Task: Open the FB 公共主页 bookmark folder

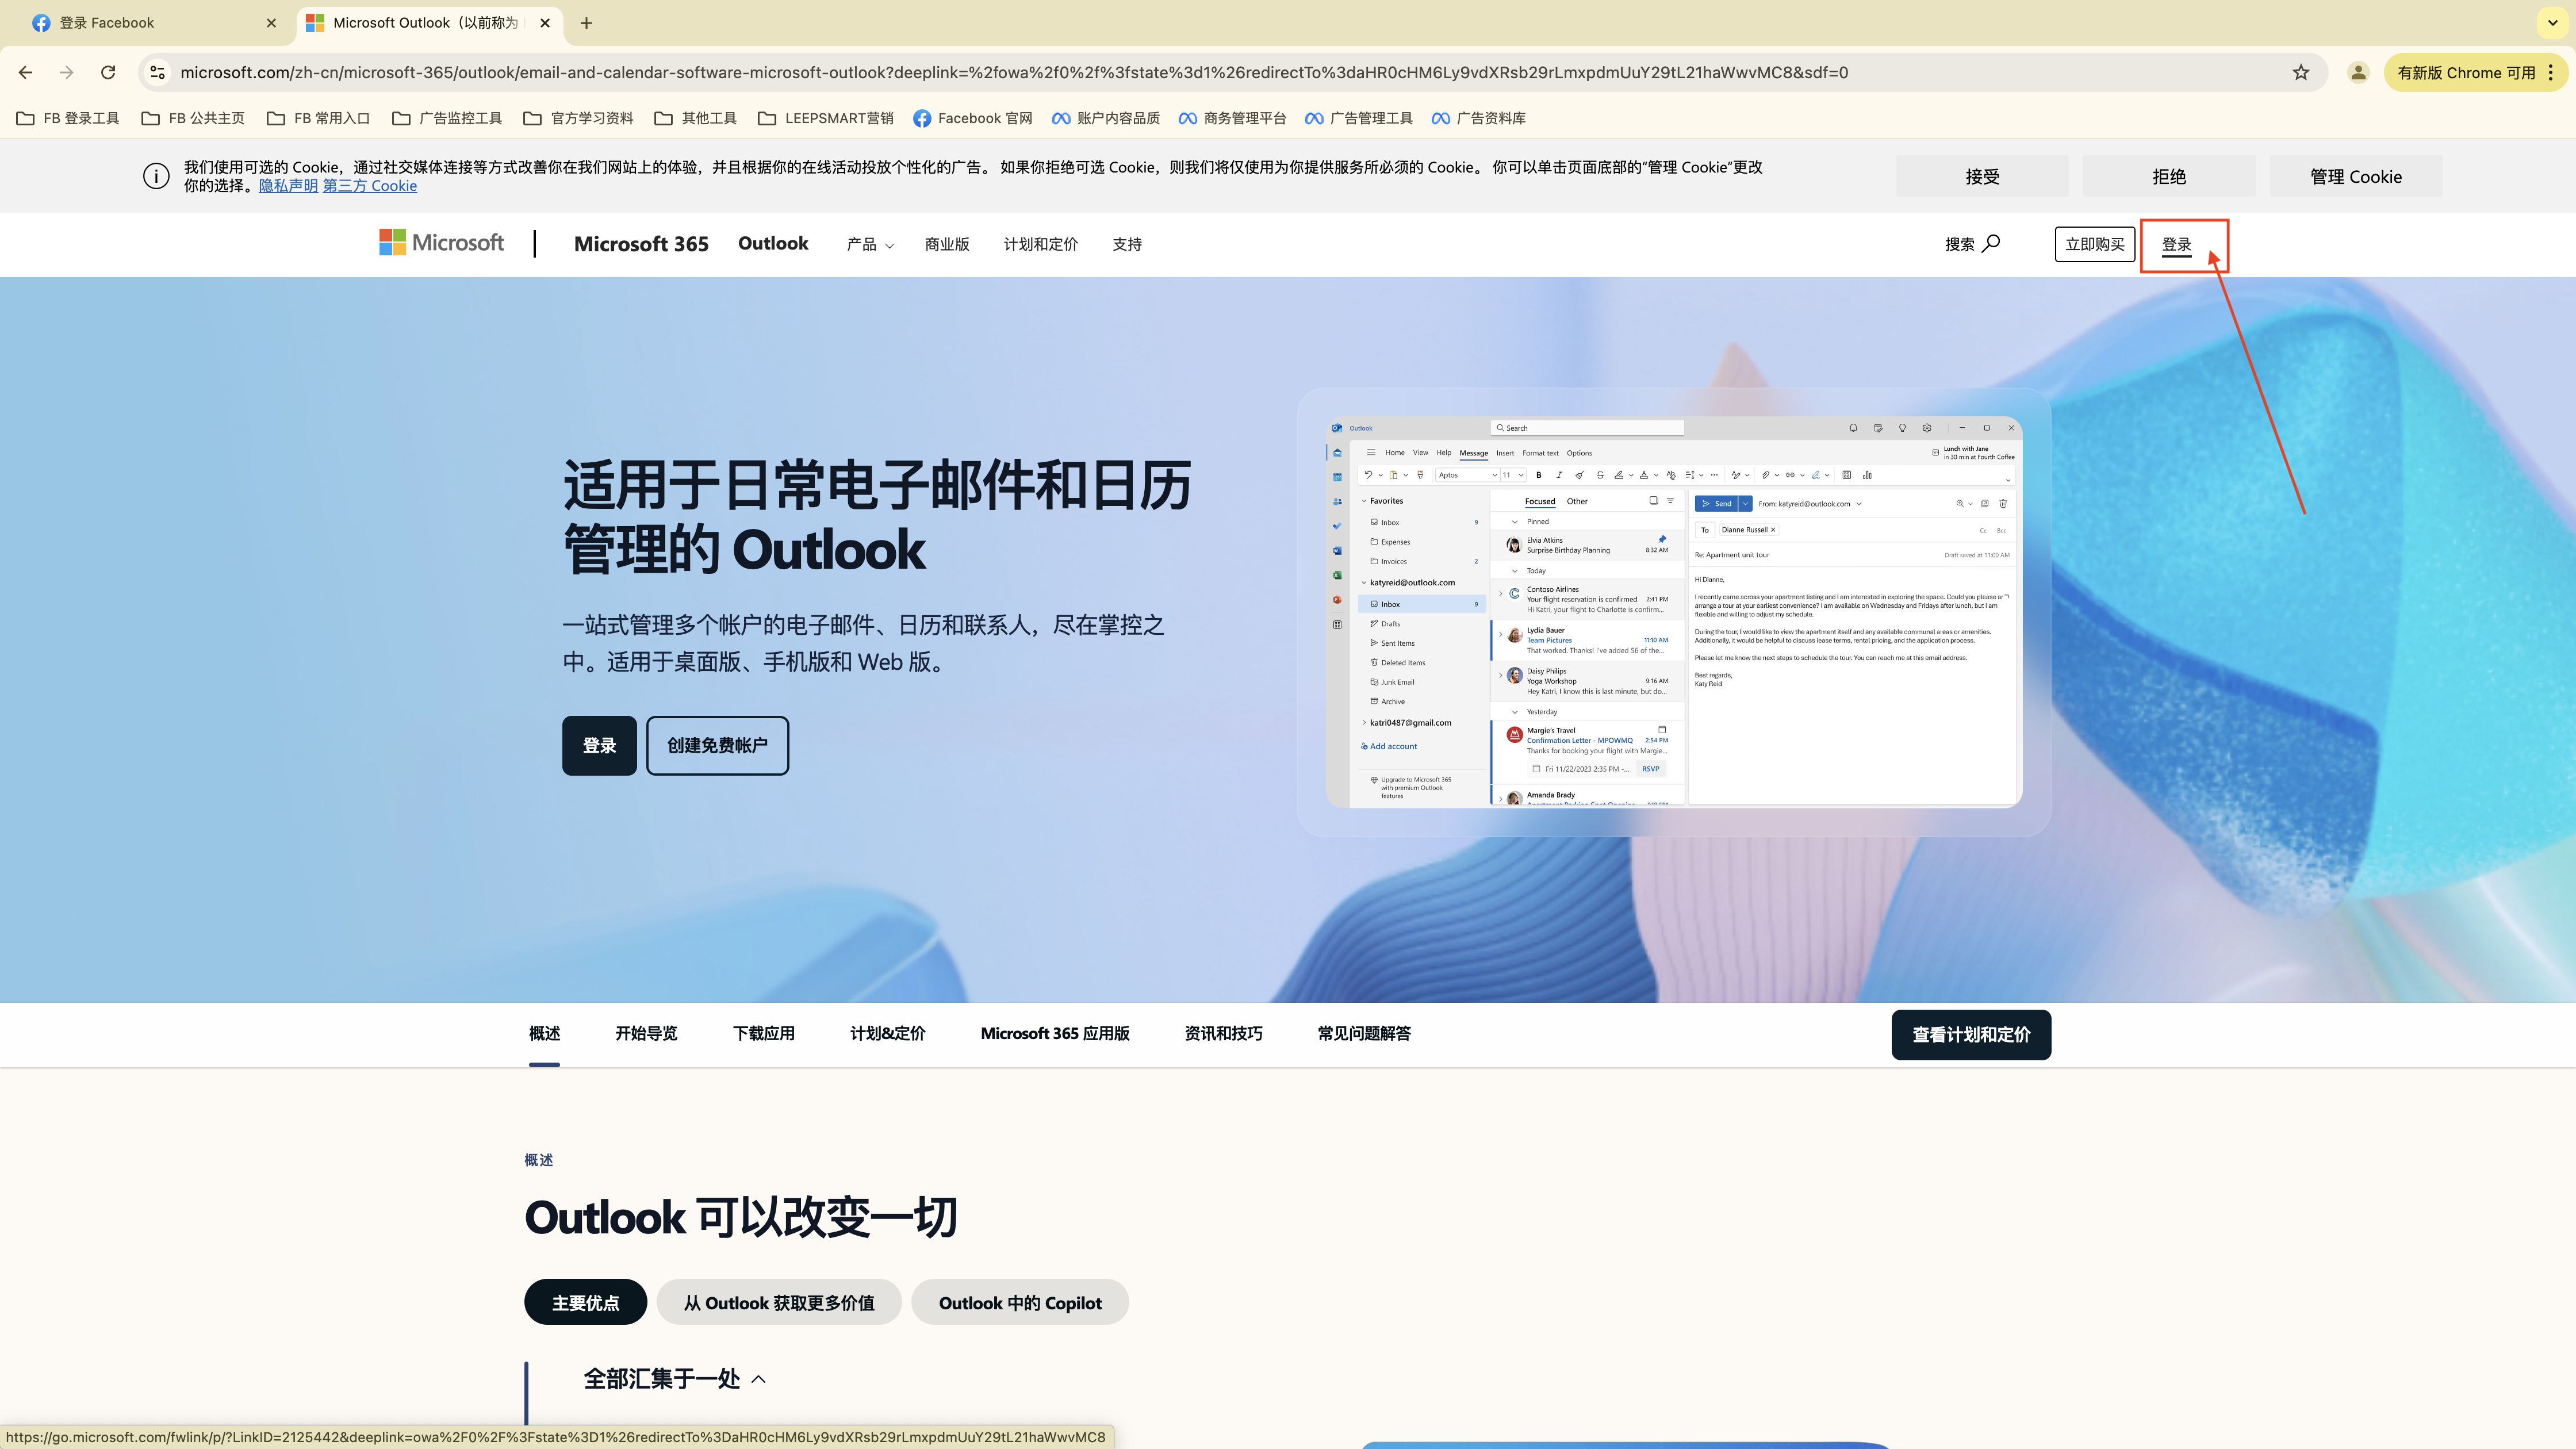Action: click(194, 118)
